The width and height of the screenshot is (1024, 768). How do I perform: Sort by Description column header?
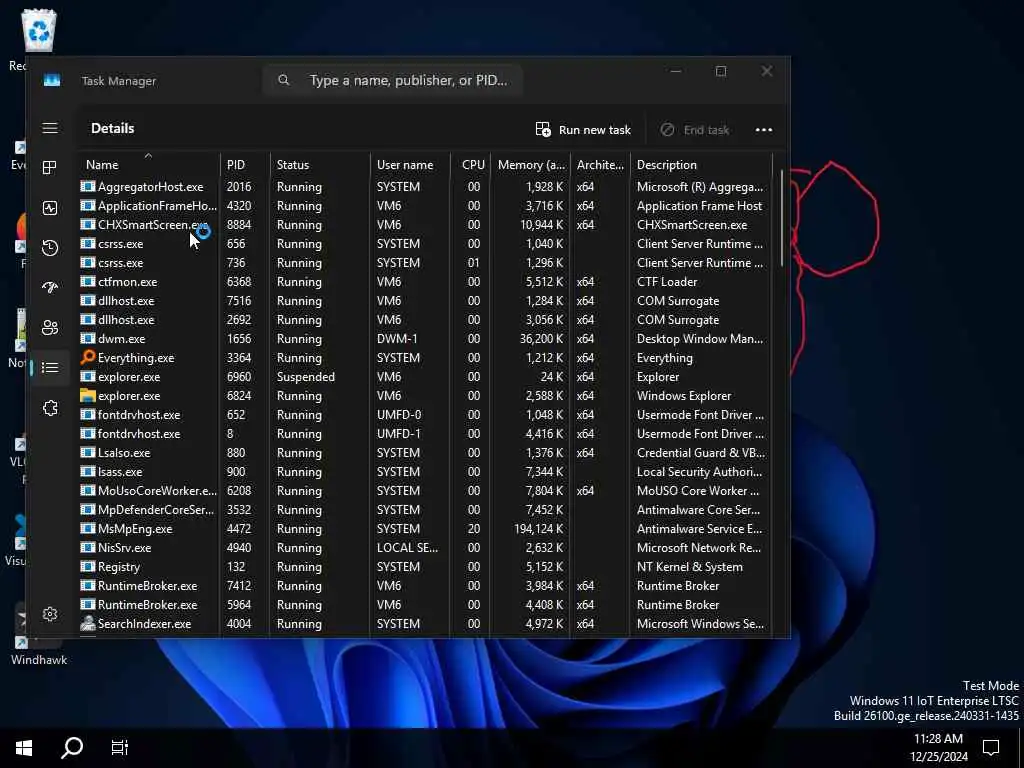(x=701, y=164)
